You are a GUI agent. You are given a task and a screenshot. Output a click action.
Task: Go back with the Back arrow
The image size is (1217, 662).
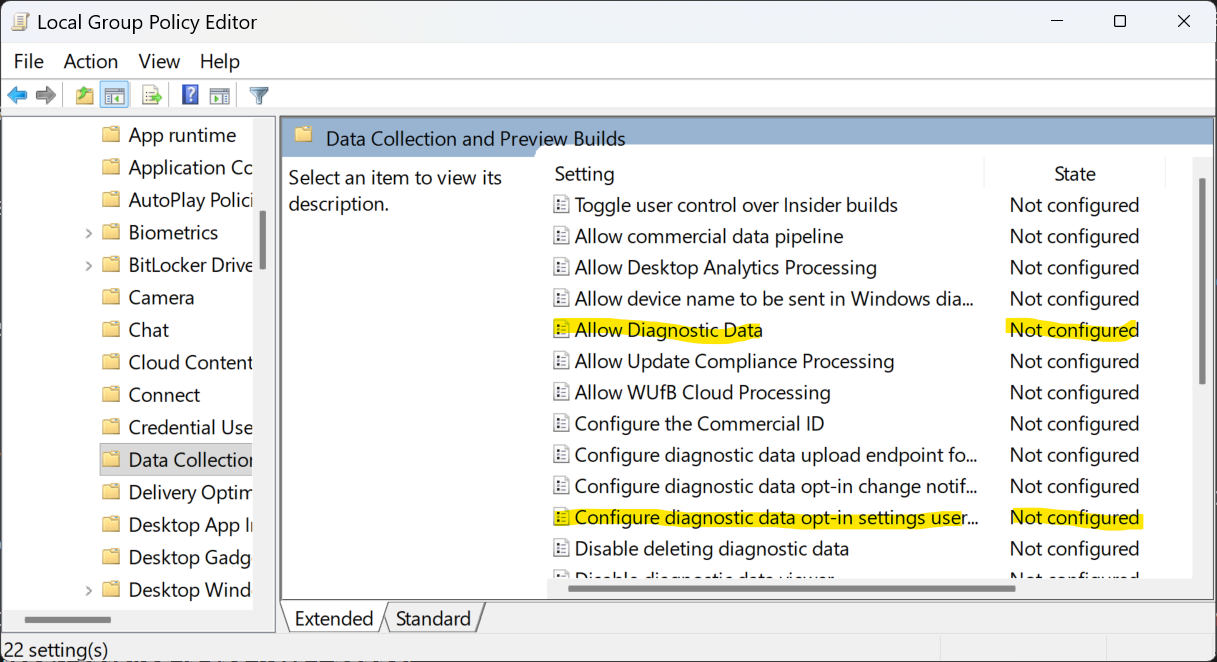pyautogui.click(x=18, y=96)
